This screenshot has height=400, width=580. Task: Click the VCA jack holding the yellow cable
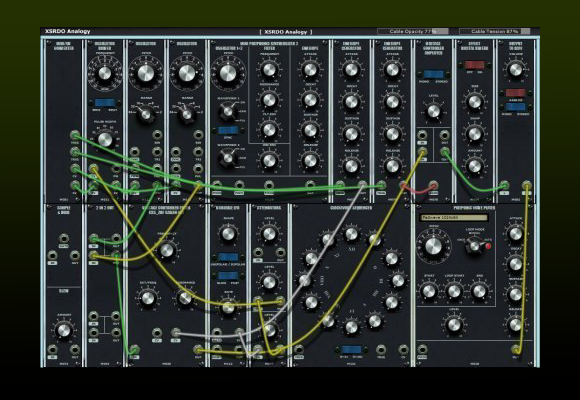[422, 151]
